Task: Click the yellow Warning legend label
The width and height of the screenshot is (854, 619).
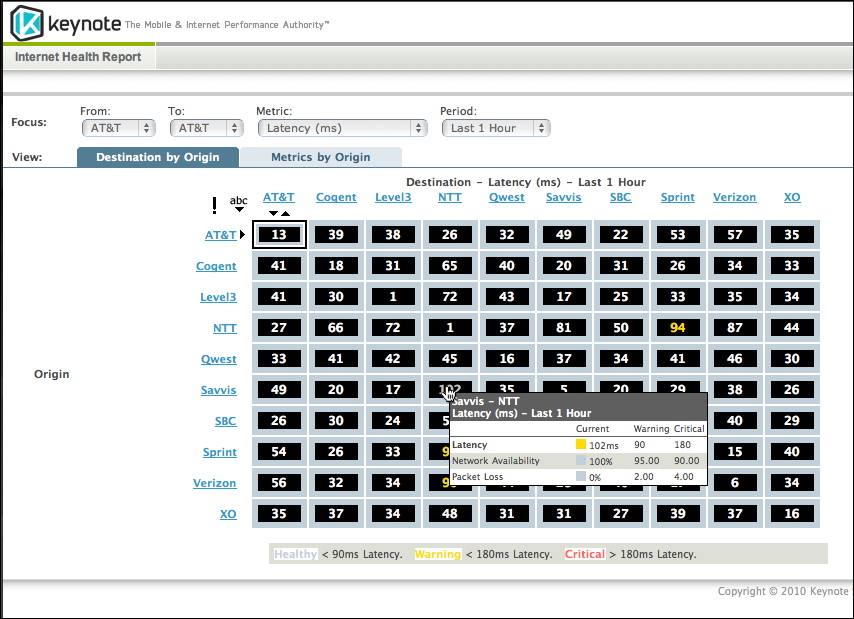Action: pos(438,554)
